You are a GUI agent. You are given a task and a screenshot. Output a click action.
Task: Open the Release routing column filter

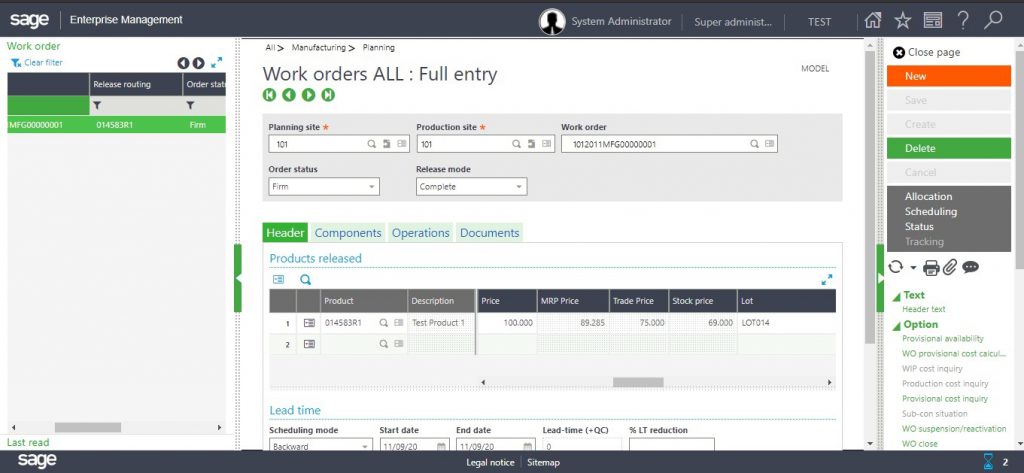click(97, 105)
